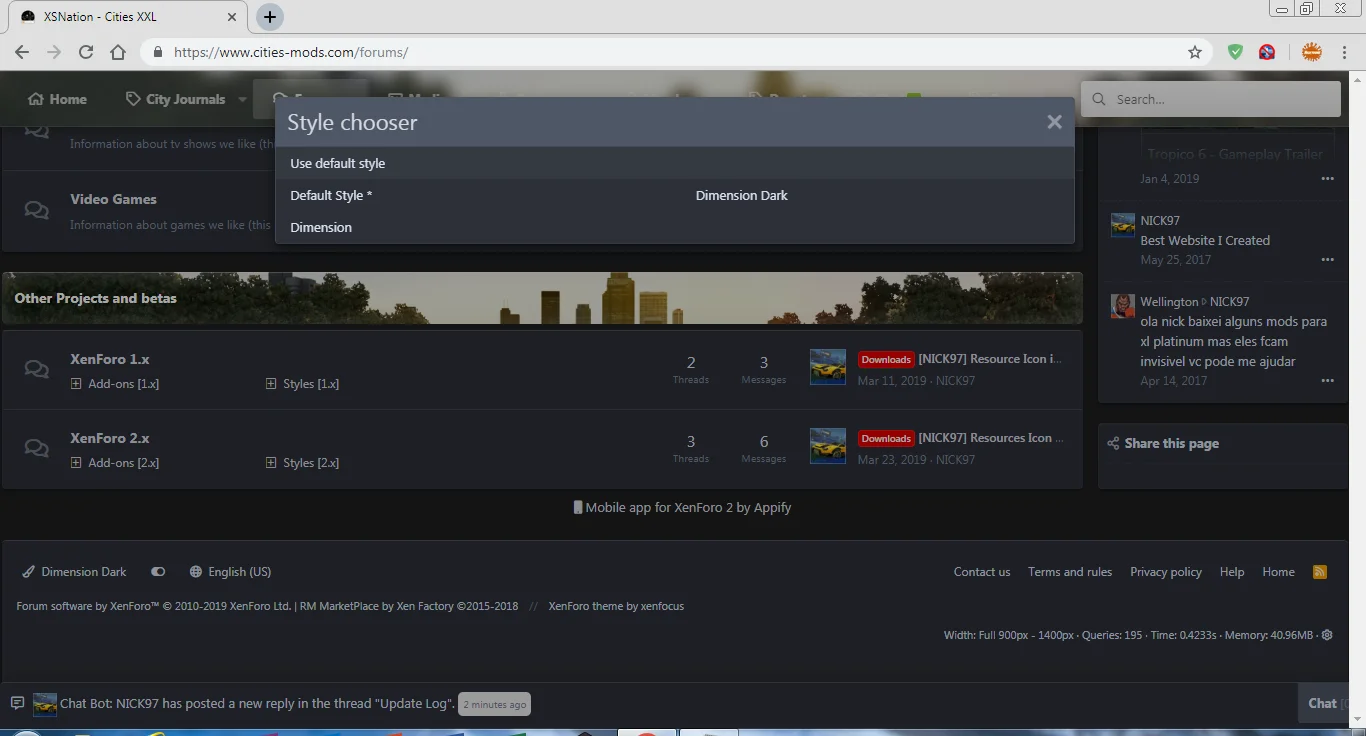Go forward in browser history
This screenshot has width=1366, height=736.
click(54, 52)
